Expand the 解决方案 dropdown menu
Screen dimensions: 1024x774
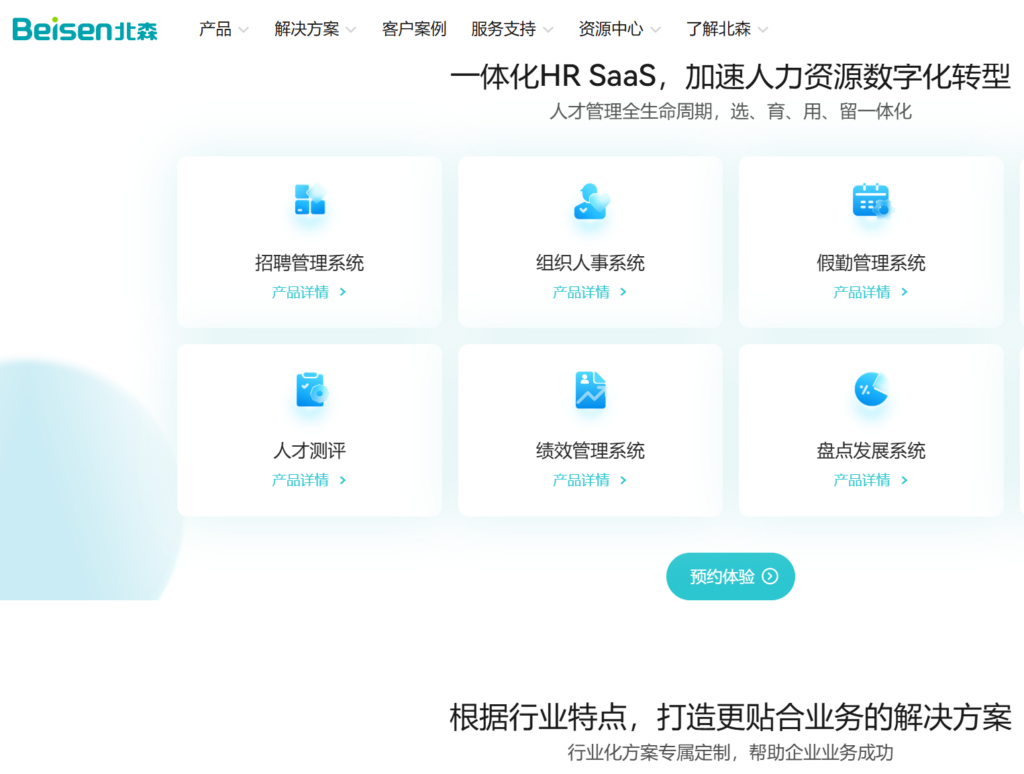pyautogui.click(x=315, y=29)
